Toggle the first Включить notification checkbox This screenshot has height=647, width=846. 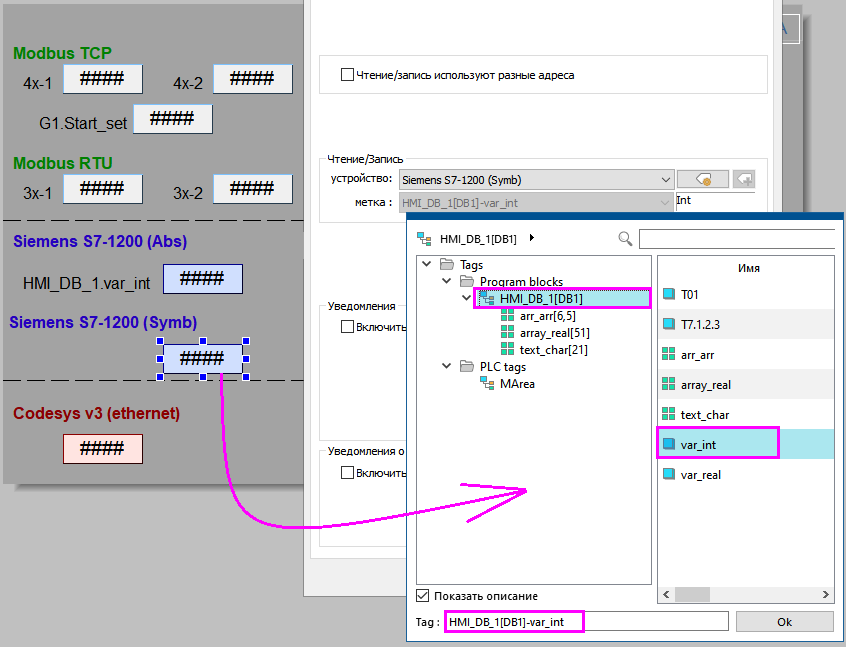point(347,326)
